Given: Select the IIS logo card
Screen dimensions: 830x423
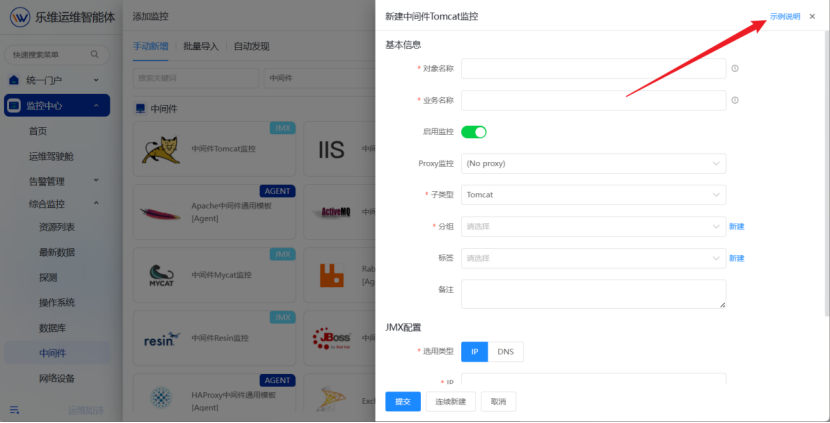Looking at the screenshot, I should 331,150.
